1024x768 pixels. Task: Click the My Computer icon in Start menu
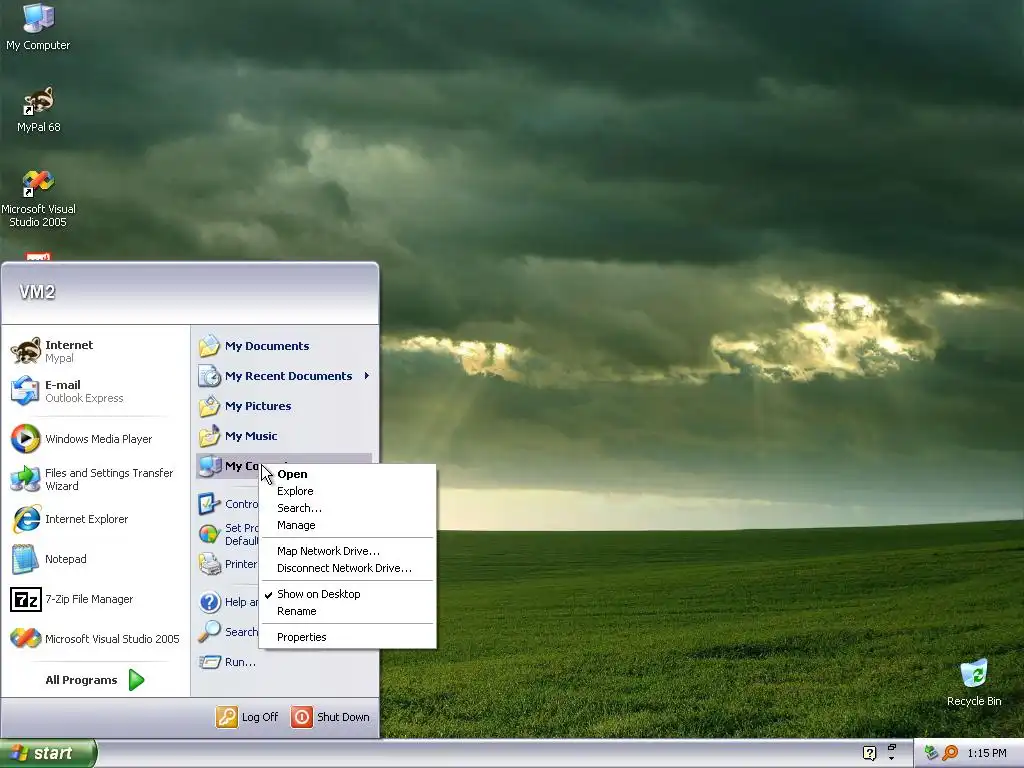tap(209, 466)
